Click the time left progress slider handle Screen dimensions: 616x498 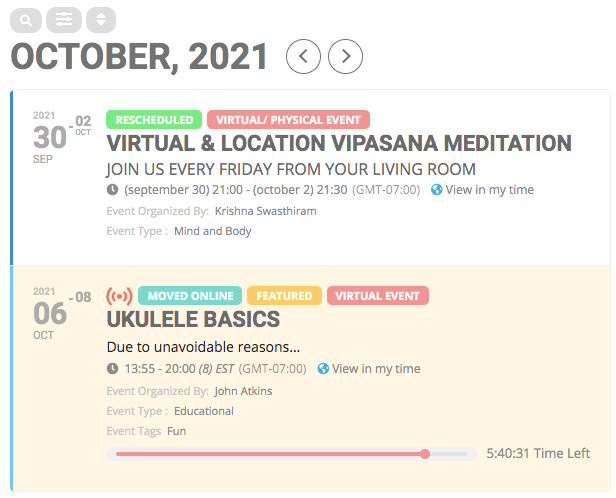tap(425, 454)
